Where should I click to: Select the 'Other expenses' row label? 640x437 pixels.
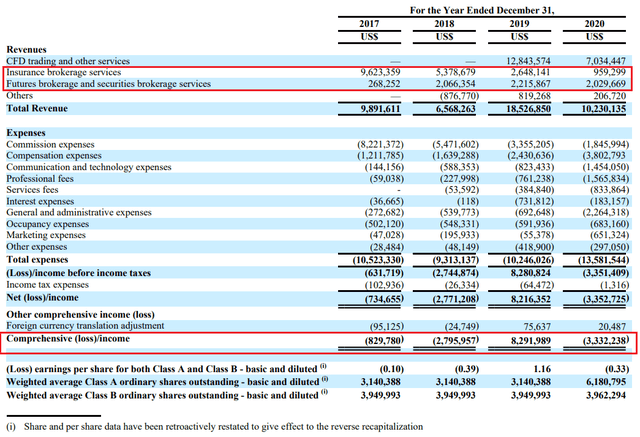(x=37, y=246)
